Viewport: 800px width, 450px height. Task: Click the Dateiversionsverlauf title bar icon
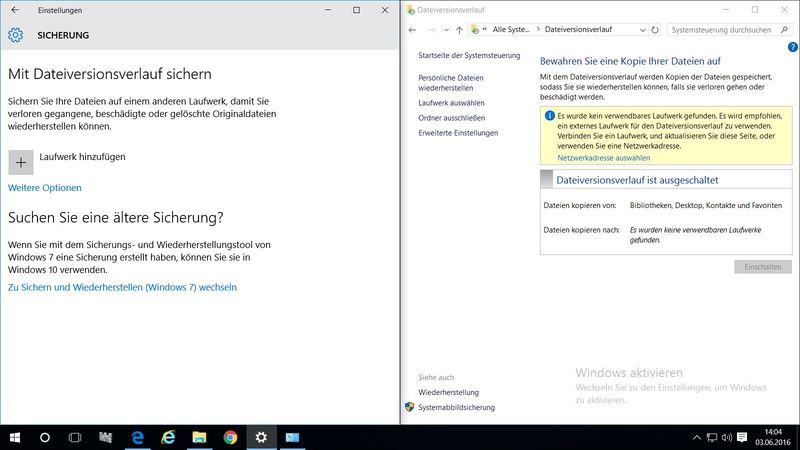pos(410,10)
